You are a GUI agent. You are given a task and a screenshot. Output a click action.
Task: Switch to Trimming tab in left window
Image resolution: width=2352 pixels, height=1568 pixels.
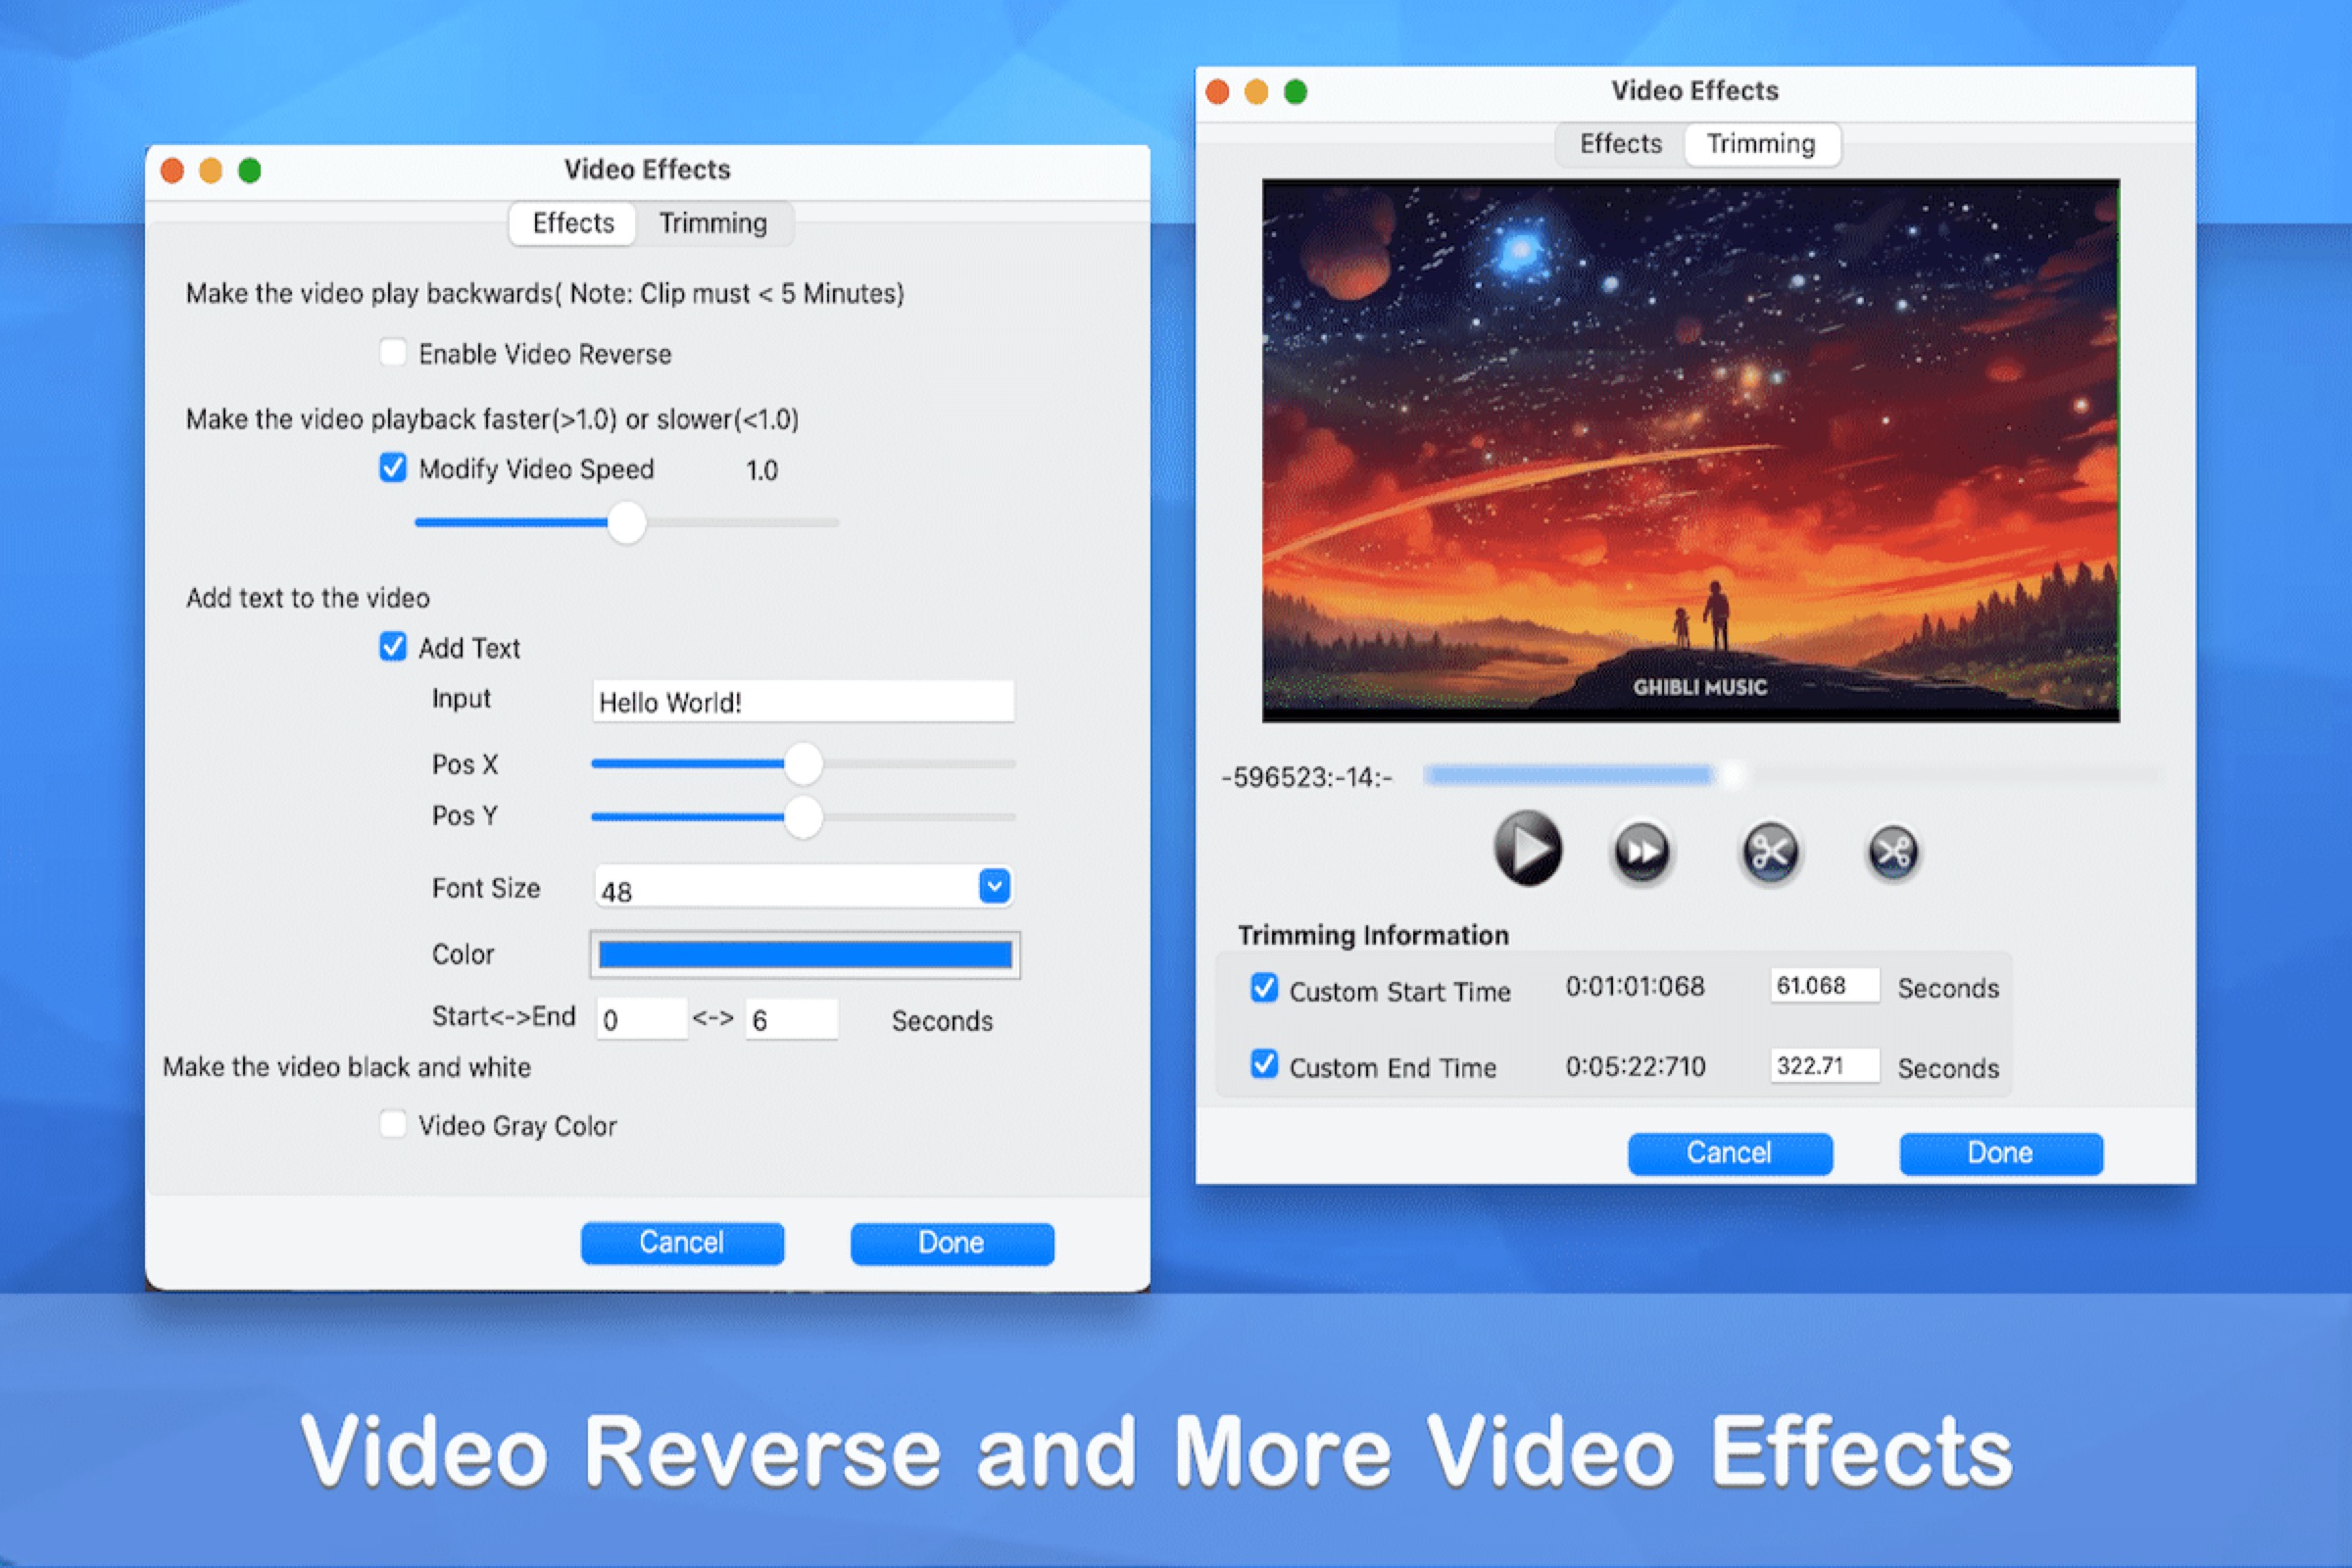(713, 223)
